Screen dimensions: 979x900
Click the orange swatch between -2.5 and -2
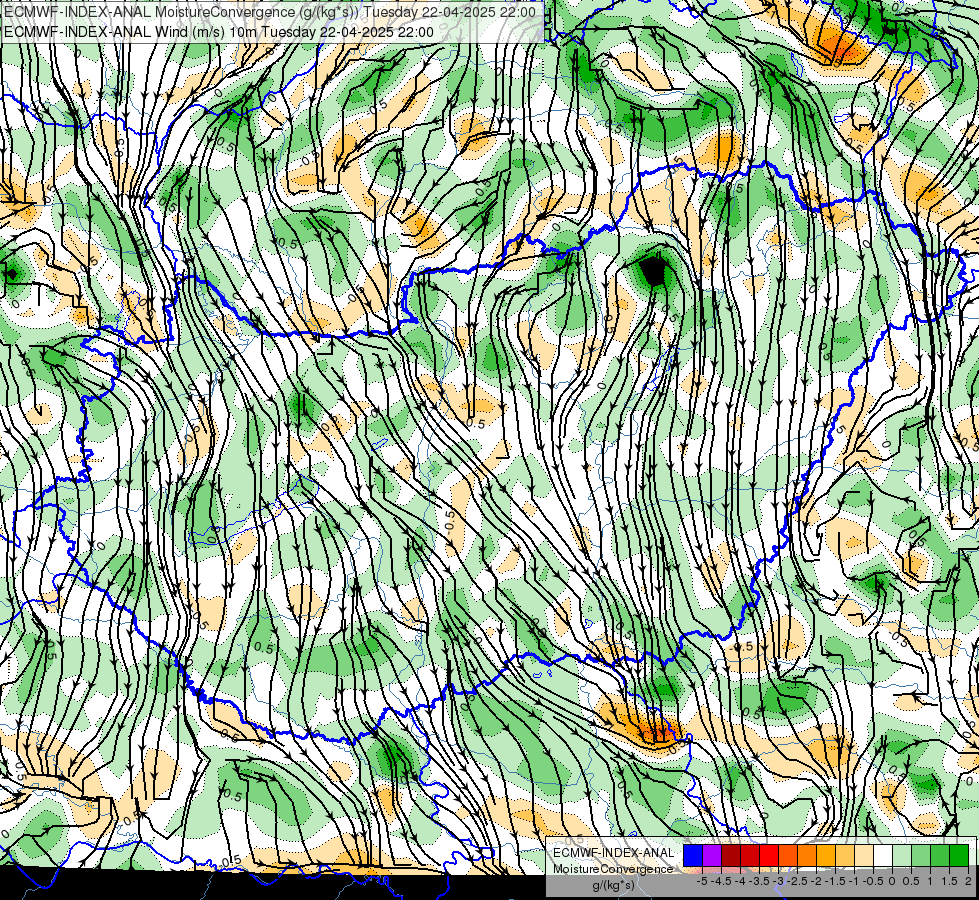807,855
